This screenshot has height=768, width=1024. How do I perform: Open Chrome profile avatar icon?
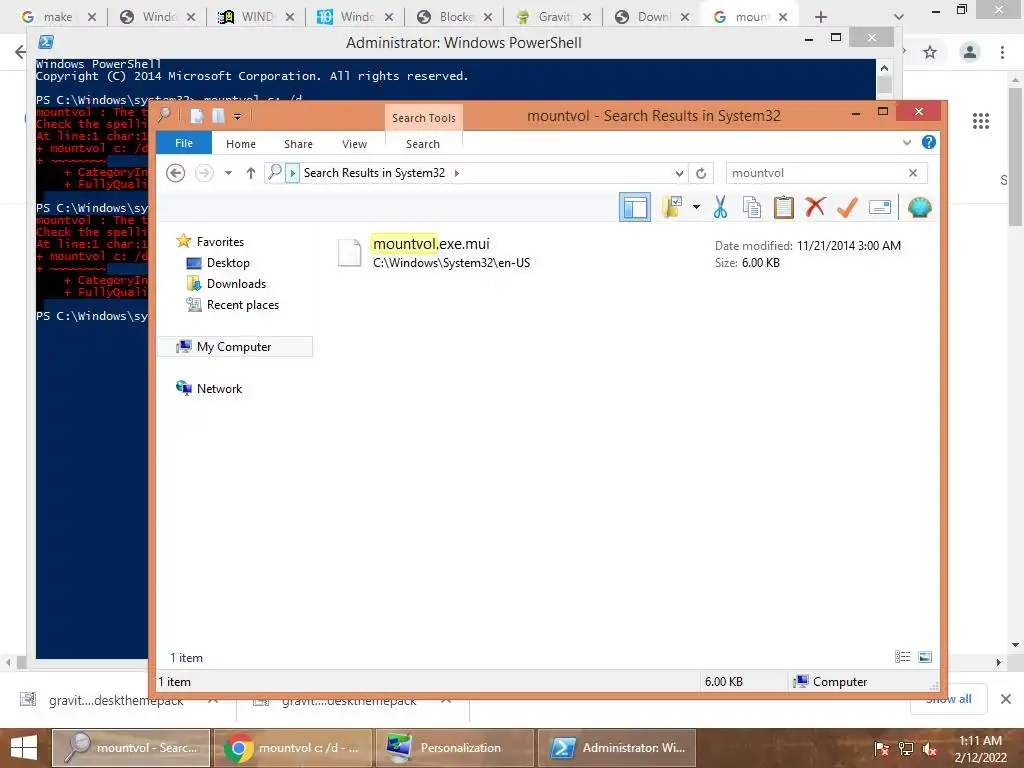pos(970,52)
